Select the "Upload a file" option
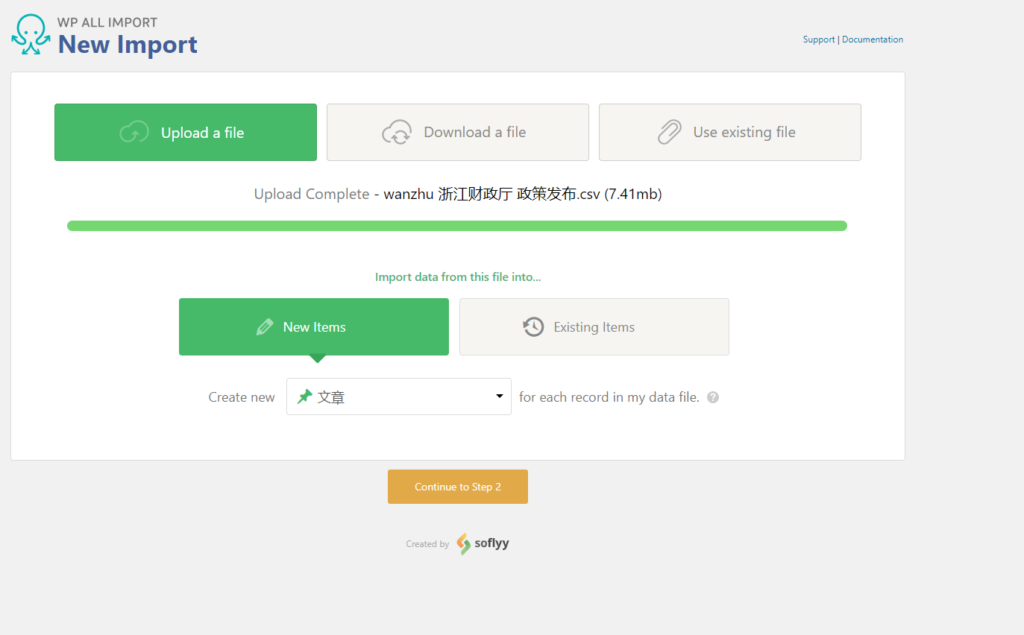The image size is (1024, 635). [x=202, y=133]
